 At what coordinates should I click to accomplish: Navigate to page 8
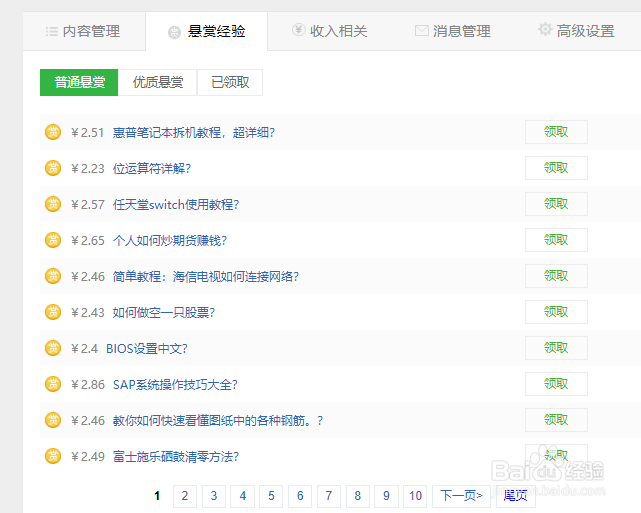(358, 496)
